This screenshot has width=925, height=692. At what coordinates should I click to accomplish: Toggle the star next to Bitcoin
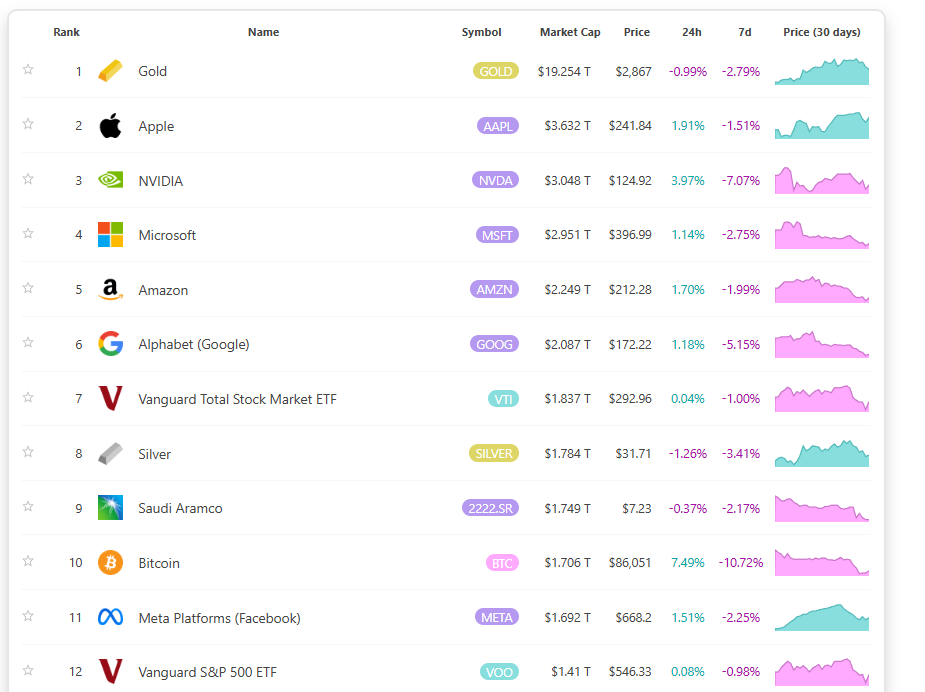point(28,561)
